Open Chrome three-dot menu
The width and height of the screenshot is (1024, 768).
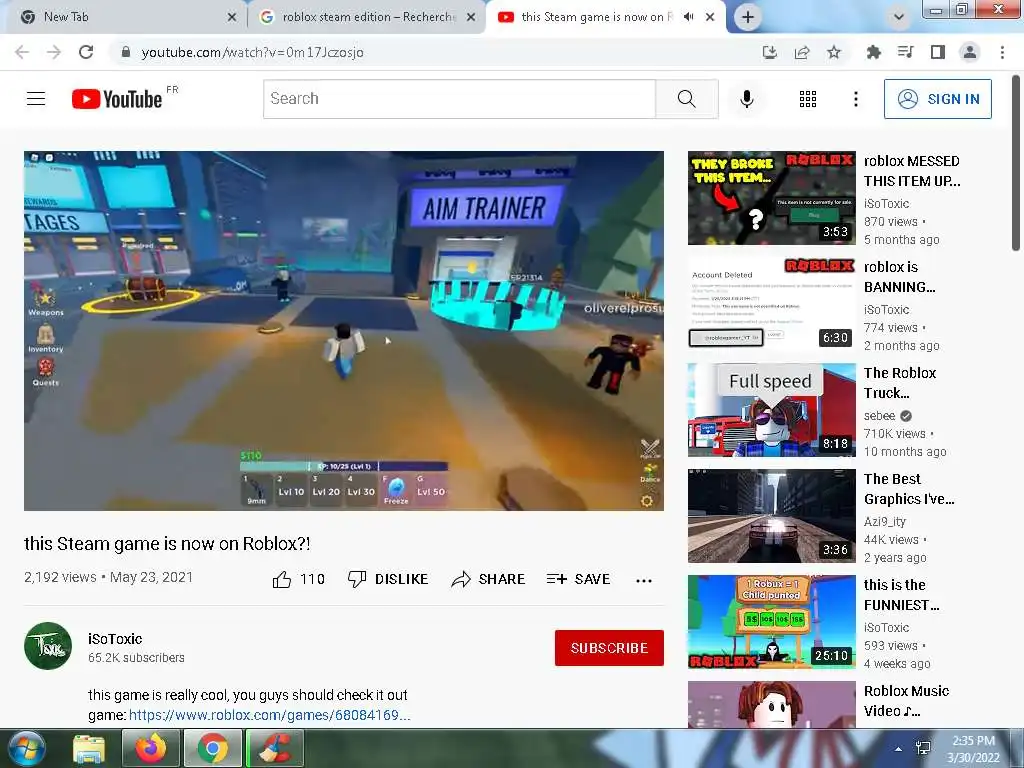coord(1002,52)
